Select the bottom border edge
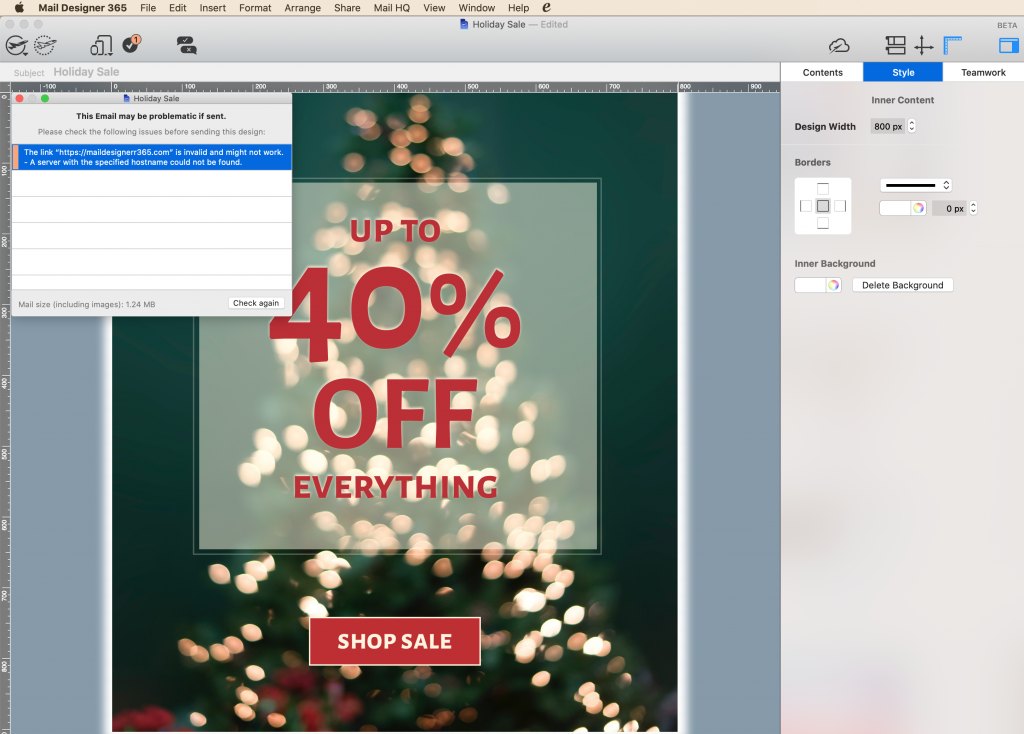This screenshot has height=734, width=1024. (x=823, y=223)
